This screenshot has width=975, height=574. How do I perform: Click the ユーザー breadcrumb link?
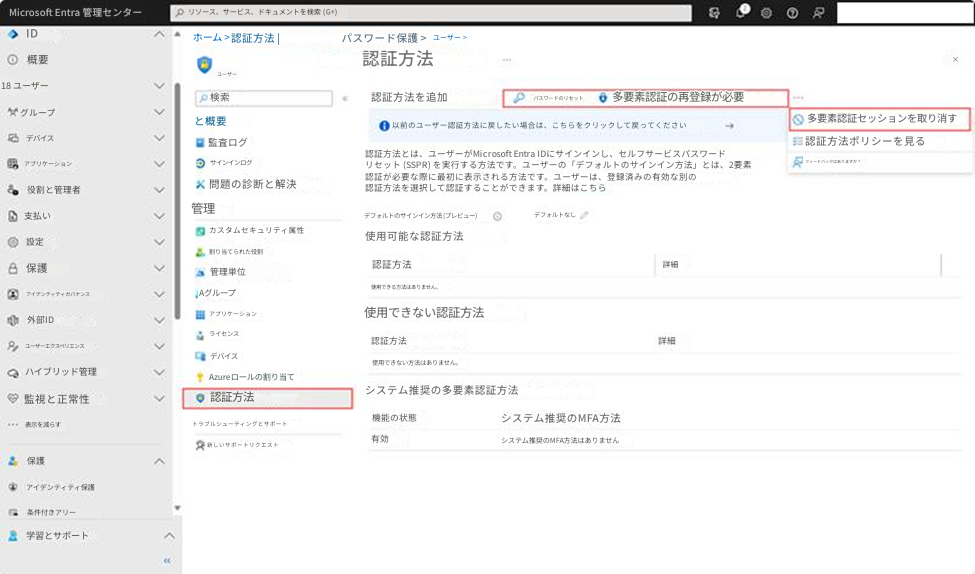pyautogui.click(x=446, y=38)
